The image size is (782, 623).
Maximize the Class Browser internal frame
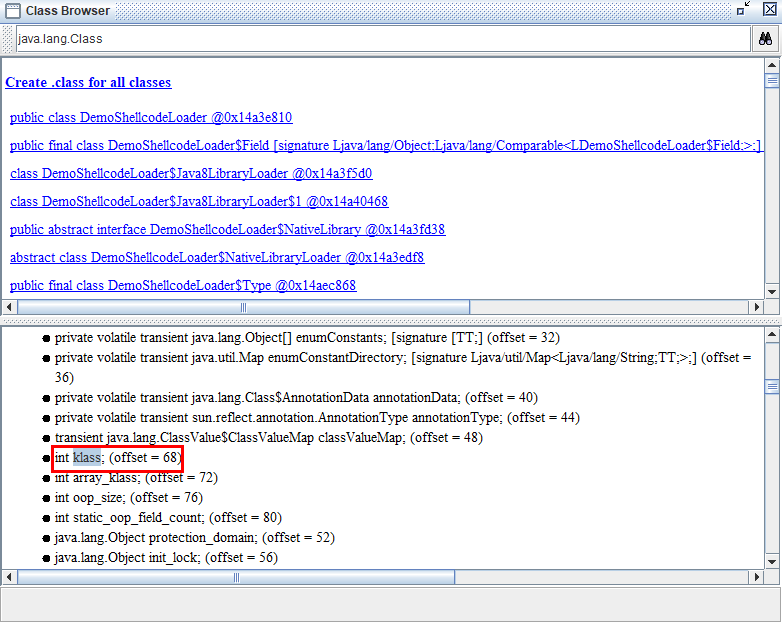click(x=743, y=10)
